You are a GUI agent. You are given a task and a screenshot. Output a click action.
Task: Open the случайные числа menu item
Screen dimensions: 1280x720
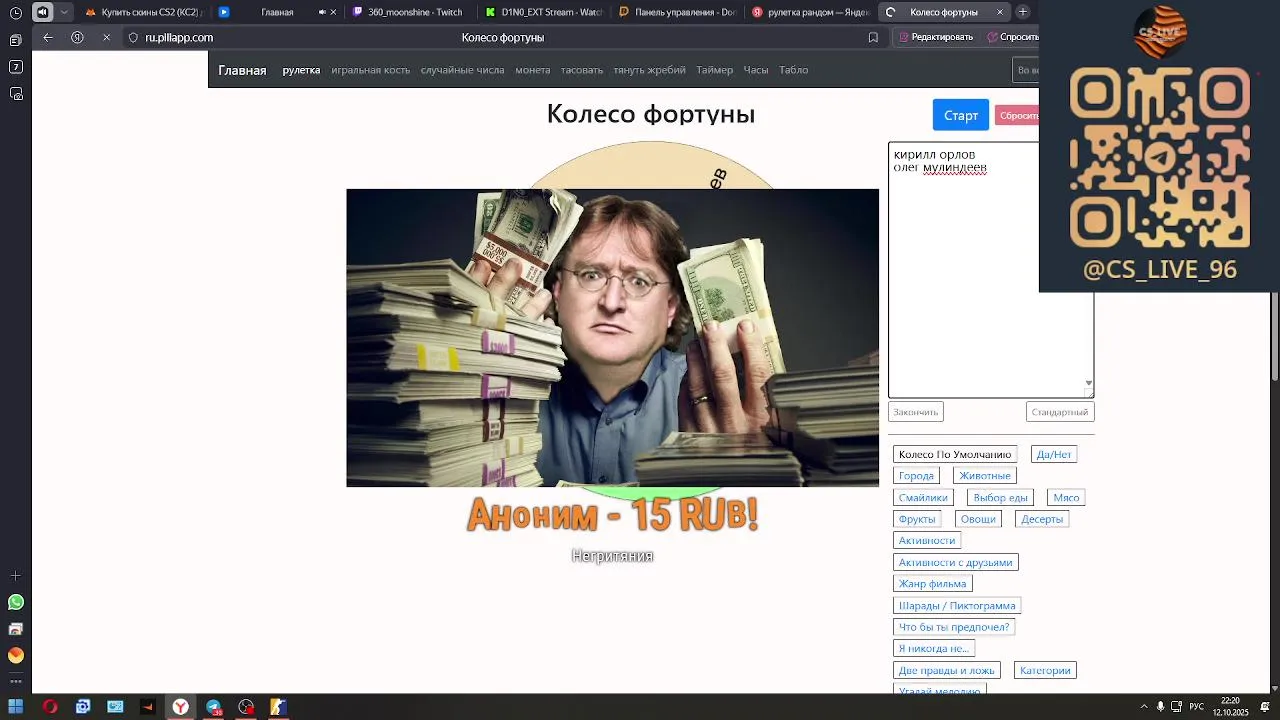click(x=462, y=70)
